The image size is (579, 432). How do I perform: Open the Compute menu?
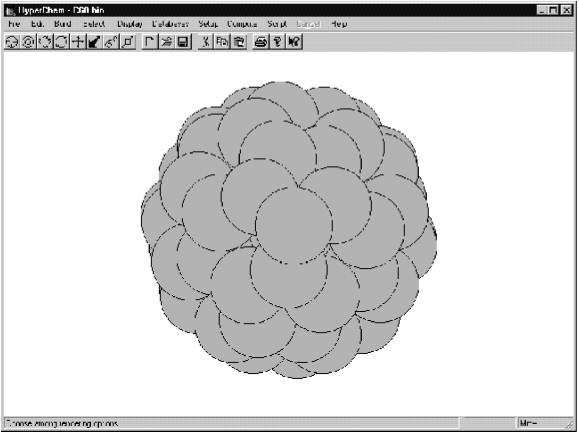242,24
